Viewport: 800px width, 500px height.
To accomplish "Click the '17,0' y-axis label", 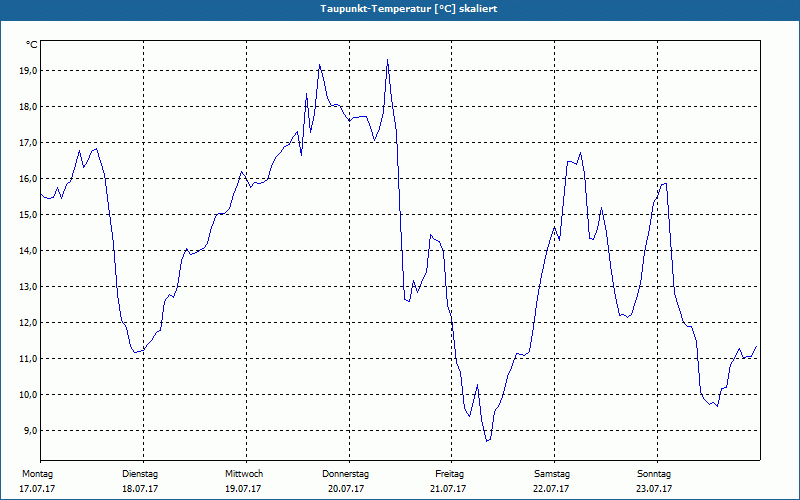I will pyautogui.click(x=29, y=143).
